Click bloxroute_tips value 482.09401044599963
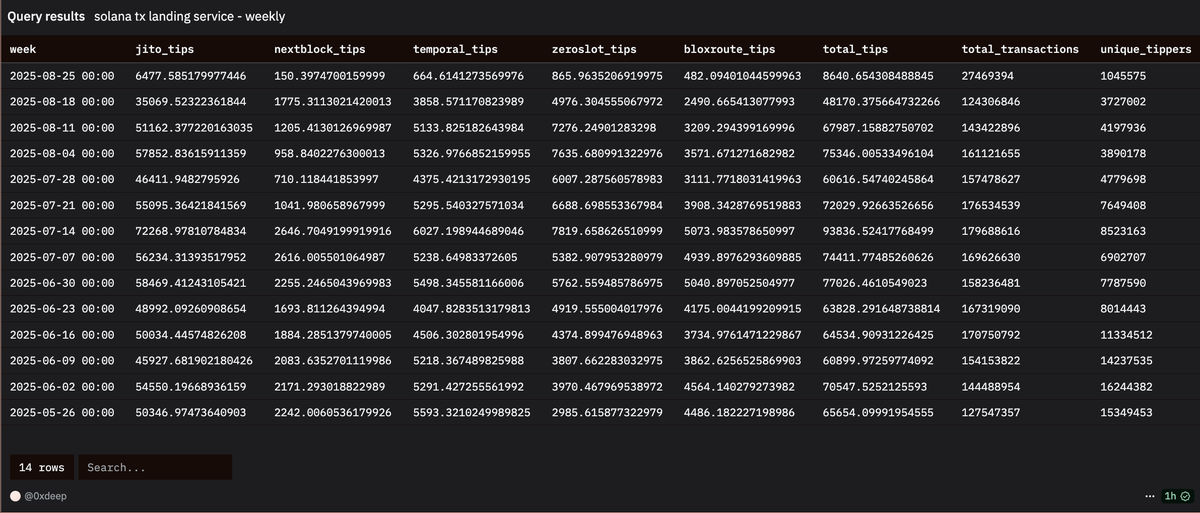Viewport: 1200px width, 513px height. 743,76
